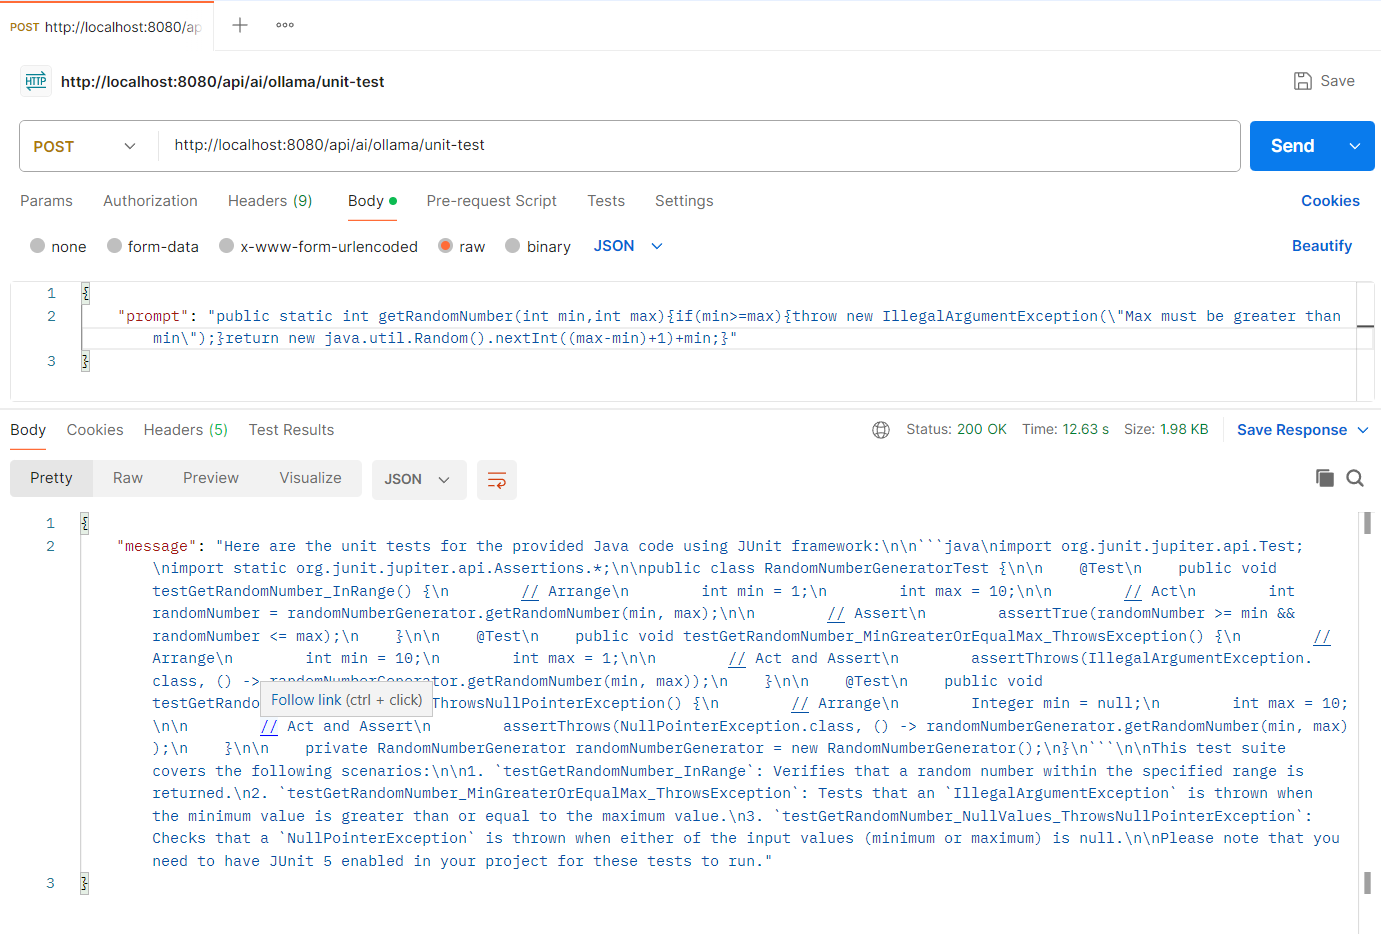The image size is (1381, 934).
Task: Open the JSON body format dropdown
Action: click(627, 245)
